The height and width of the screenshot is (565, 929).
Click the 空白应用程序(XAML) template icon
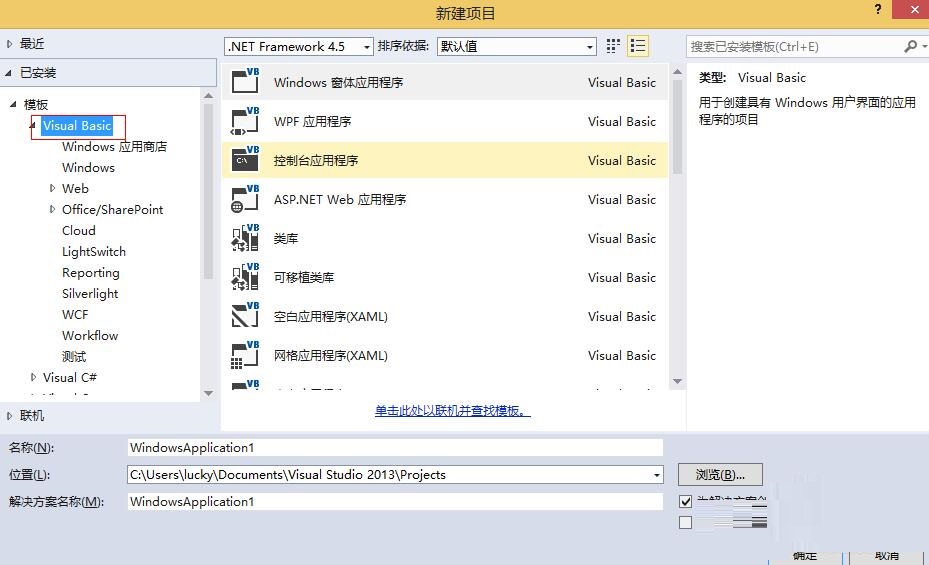(245, 316)
